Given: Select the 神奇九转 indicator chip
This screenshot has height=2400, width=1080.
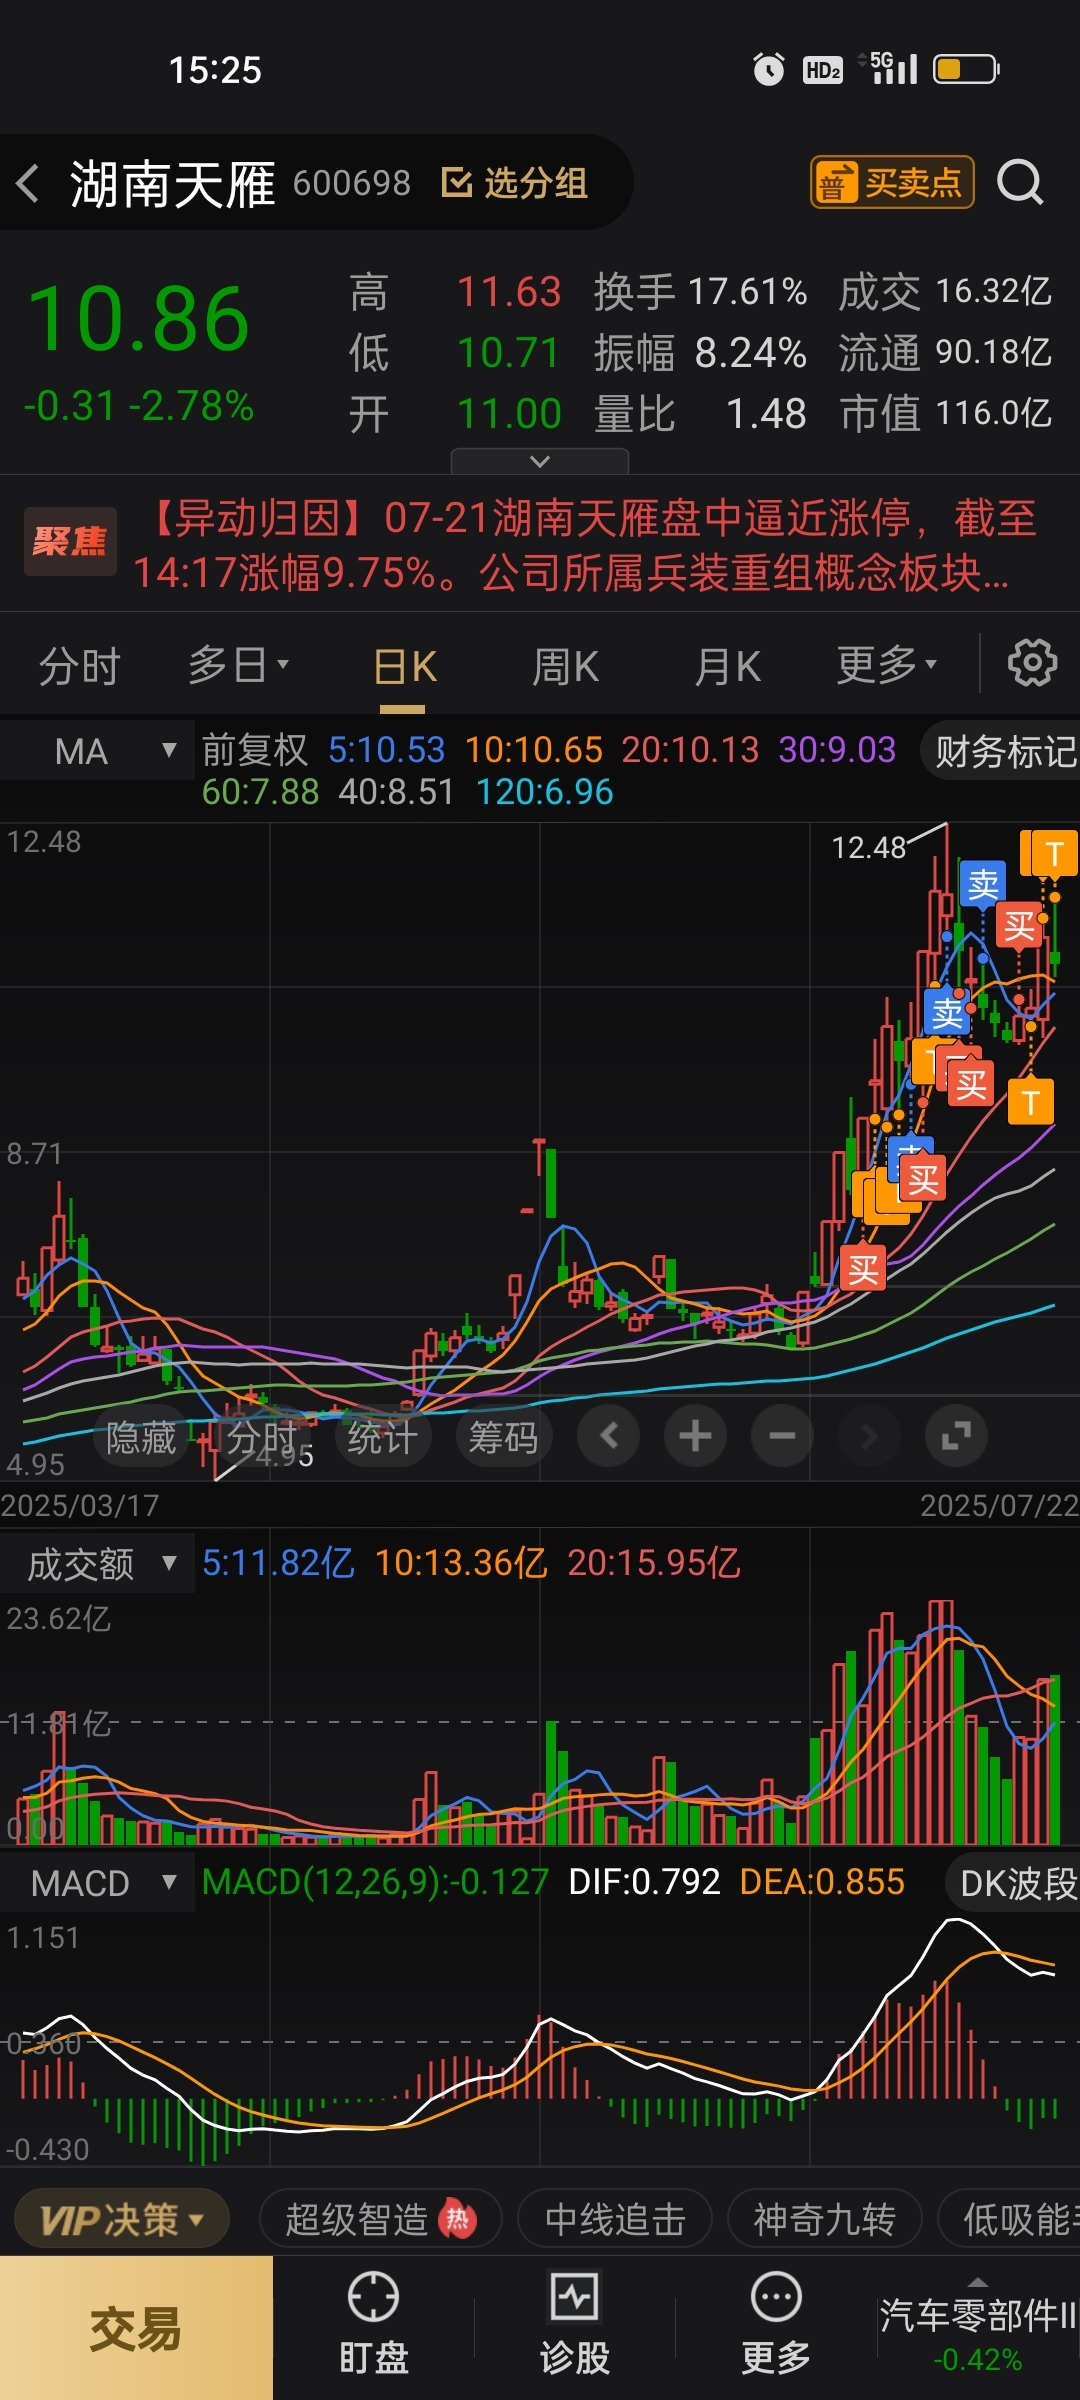Looking at the screenshot, I should 824,2220.
